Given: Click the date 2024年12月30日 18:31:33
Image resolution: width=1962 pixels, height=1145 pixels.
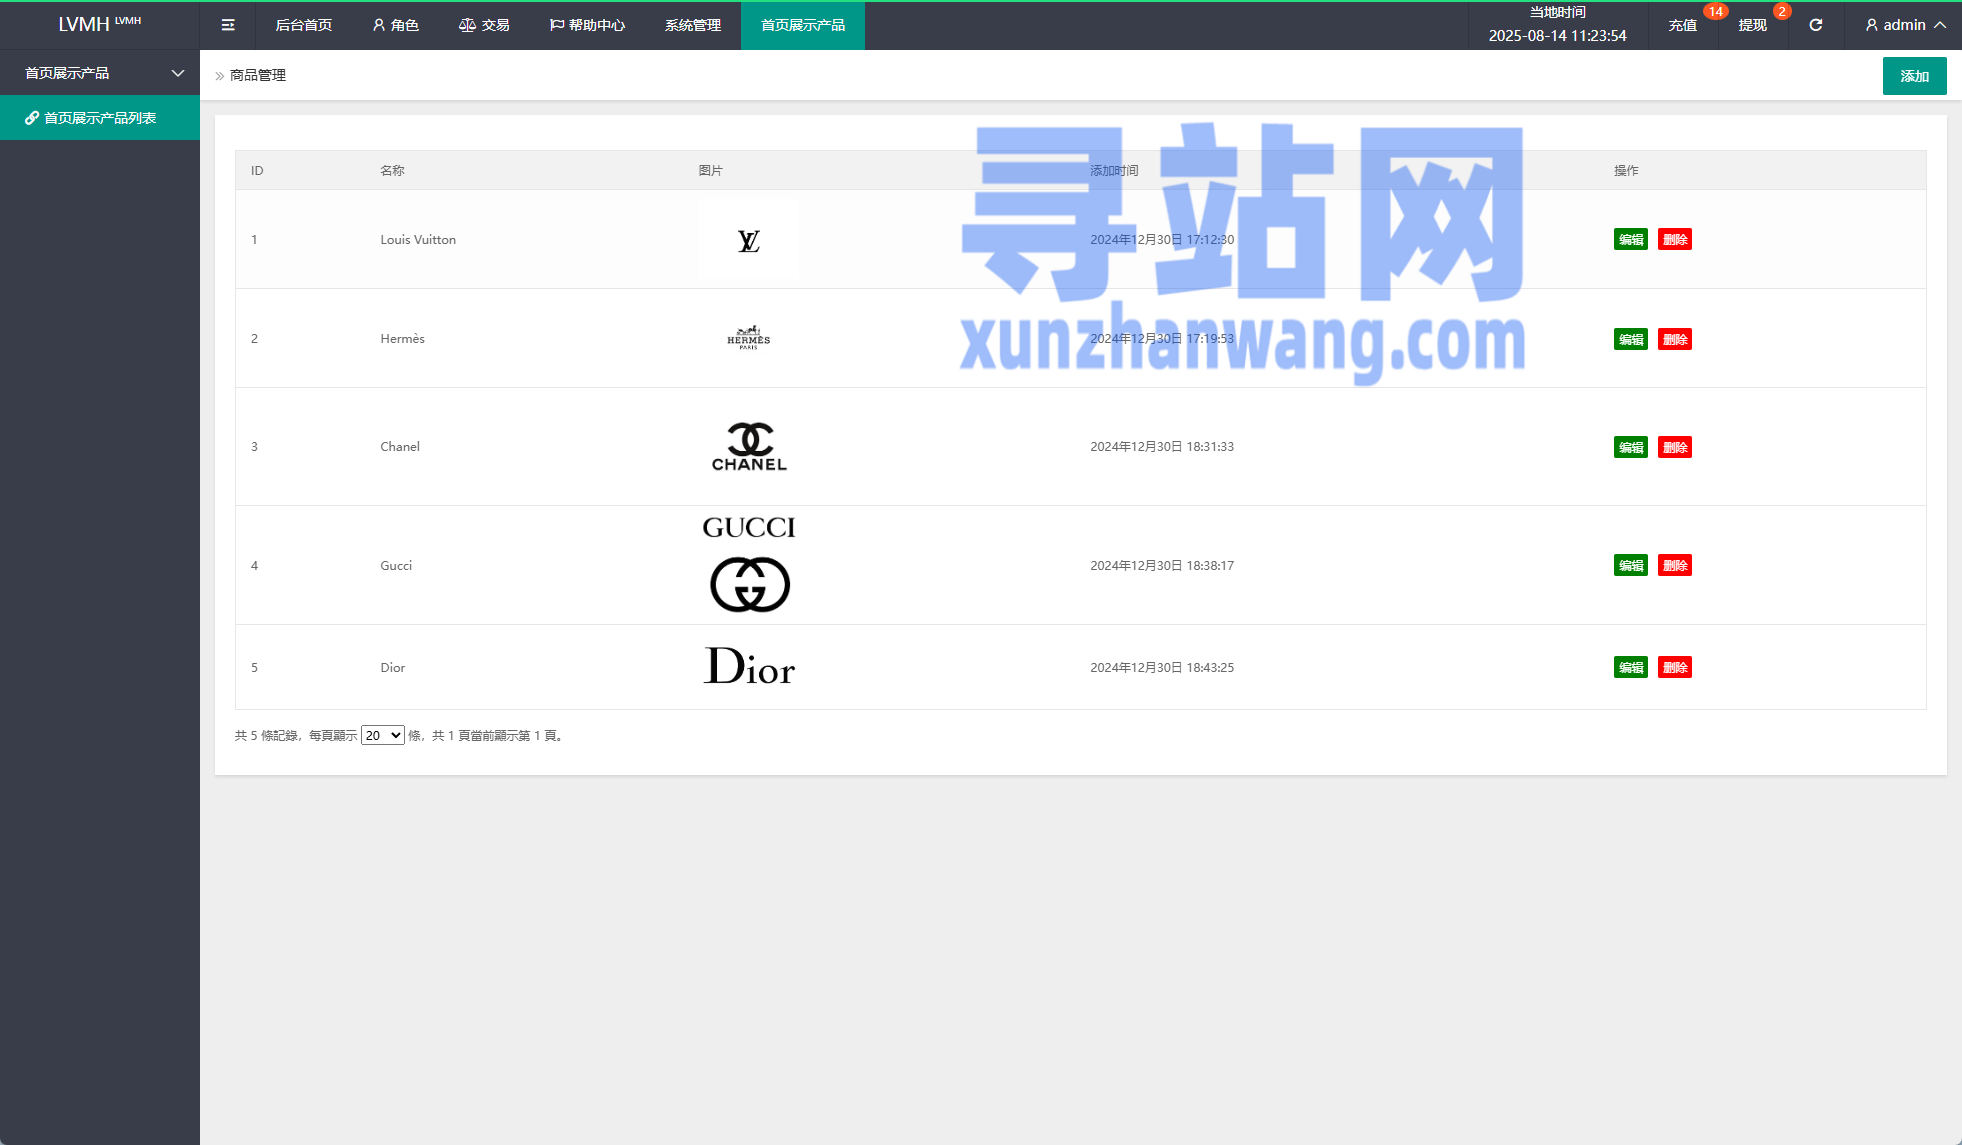Looking at the screenshot, I should 1162,446.
